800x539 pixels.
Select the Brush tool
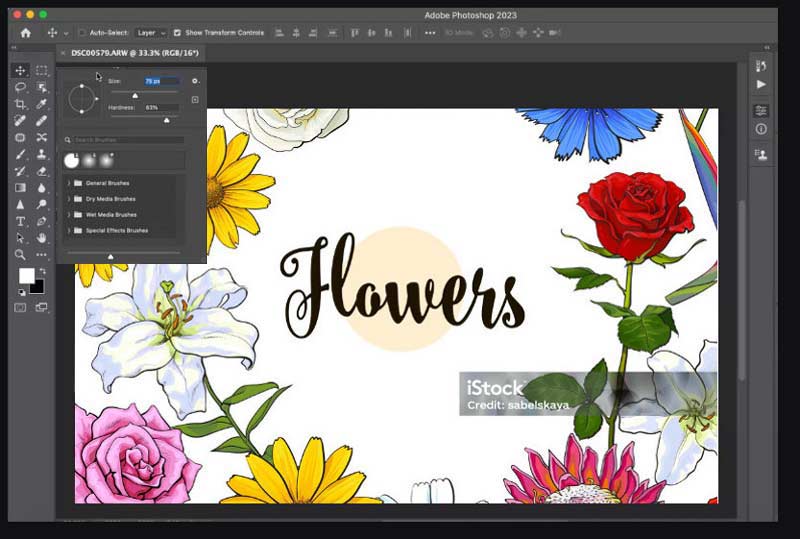coord(20,154)
